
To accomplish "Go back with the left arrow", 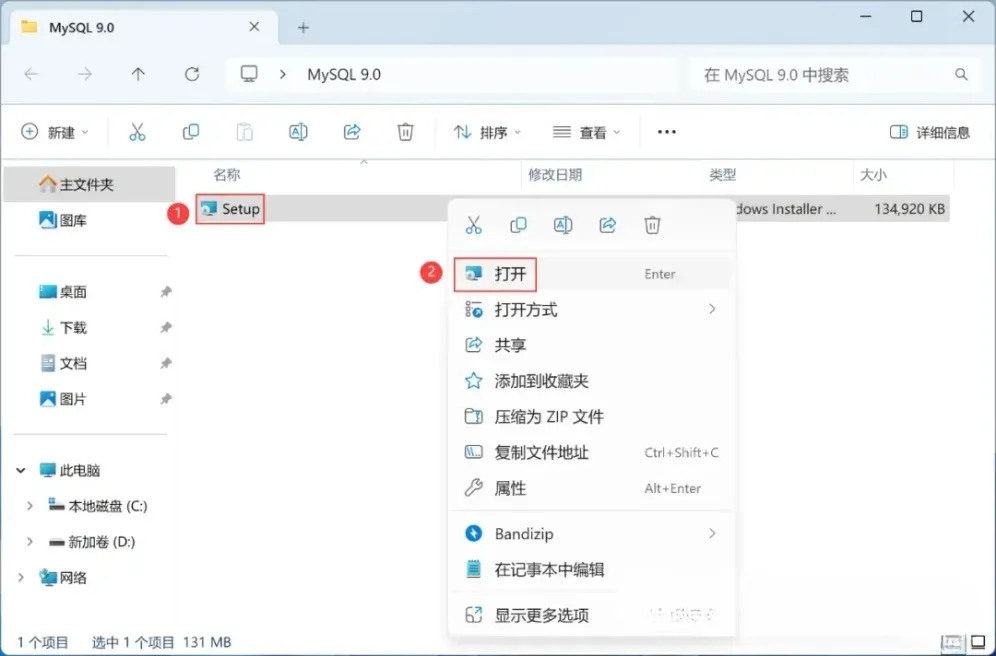I will pos(31,74).
